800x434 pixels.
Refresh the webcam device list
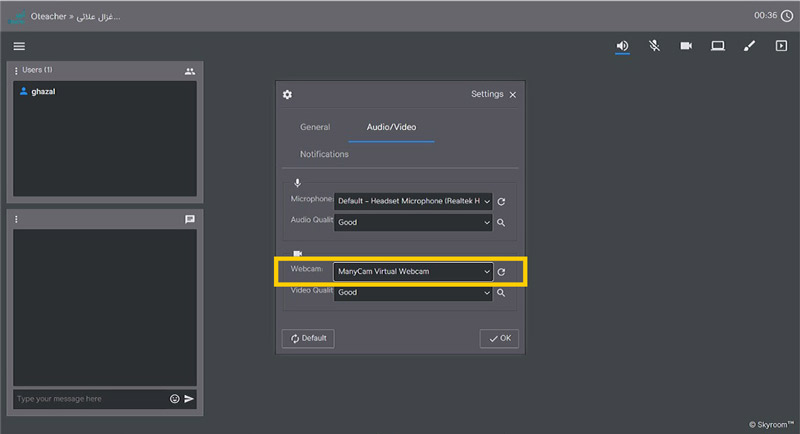501,272
